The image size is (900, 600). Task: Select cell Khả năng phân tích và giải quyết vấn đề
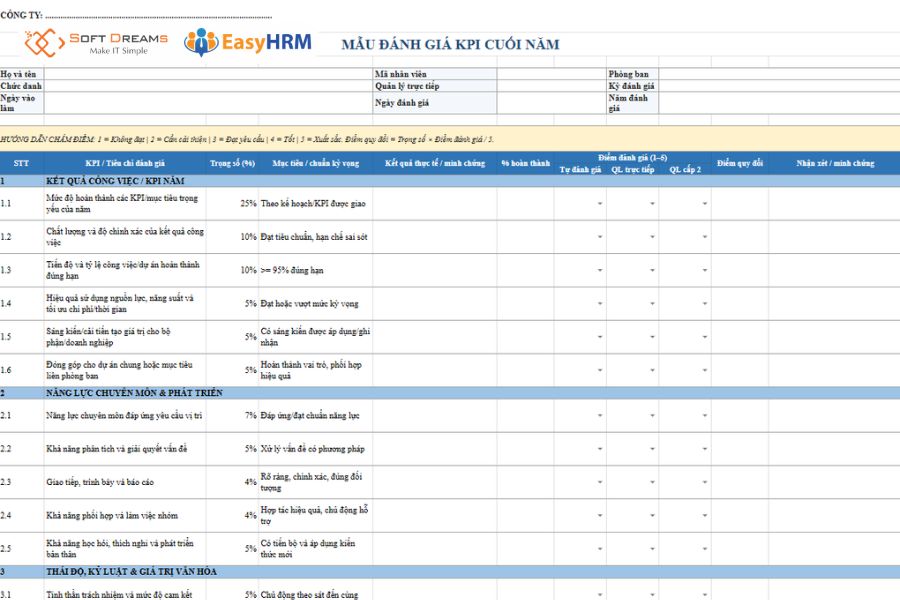[x=125, y=449]
